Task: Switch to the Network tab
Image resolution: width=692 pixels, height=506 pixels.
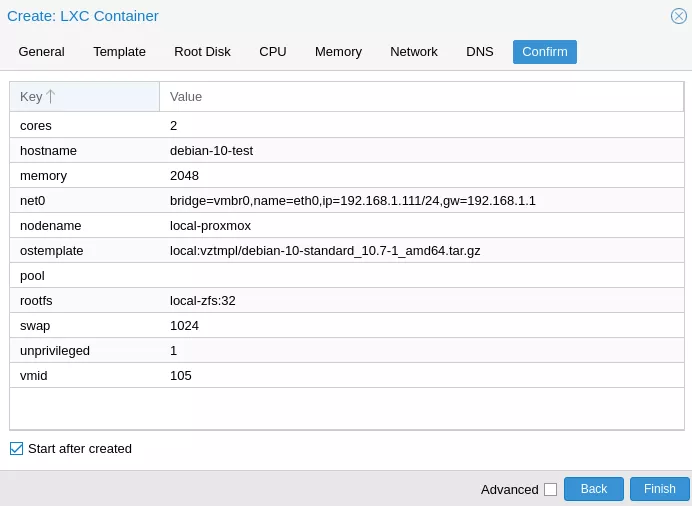Action: 414,52
